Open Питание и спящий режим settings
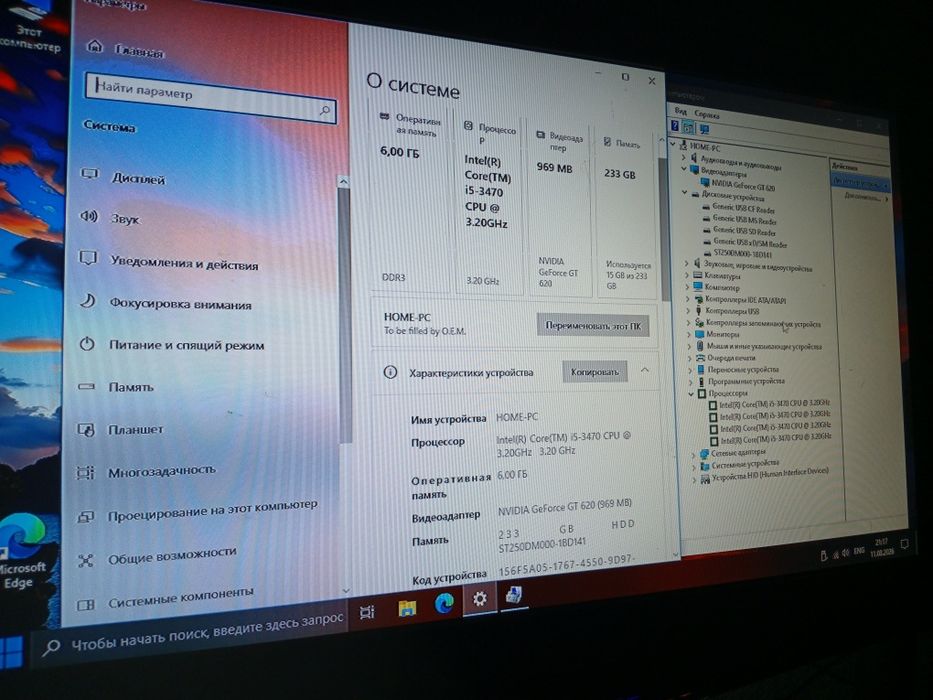Image resolution: width=933 pixels, height=700 pixels. pyautogui.click(x=186, y=345)
